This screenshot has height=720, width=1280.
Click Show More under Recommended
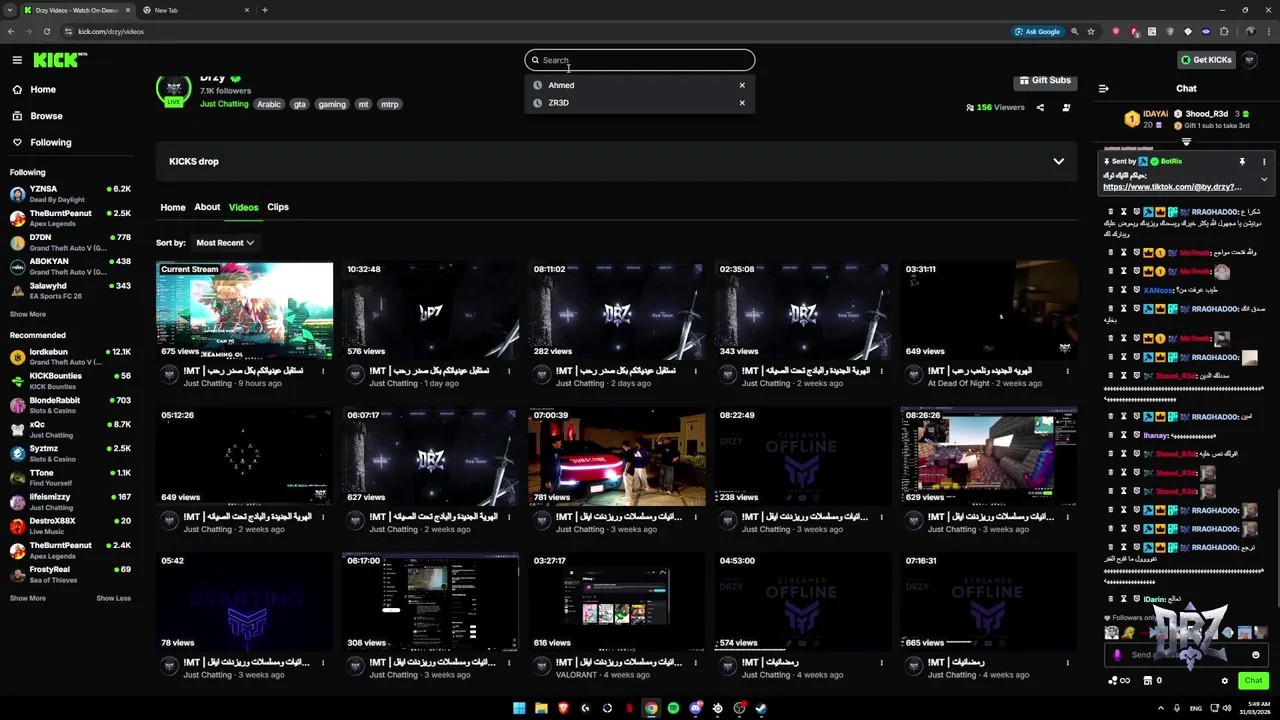point(28,598)
